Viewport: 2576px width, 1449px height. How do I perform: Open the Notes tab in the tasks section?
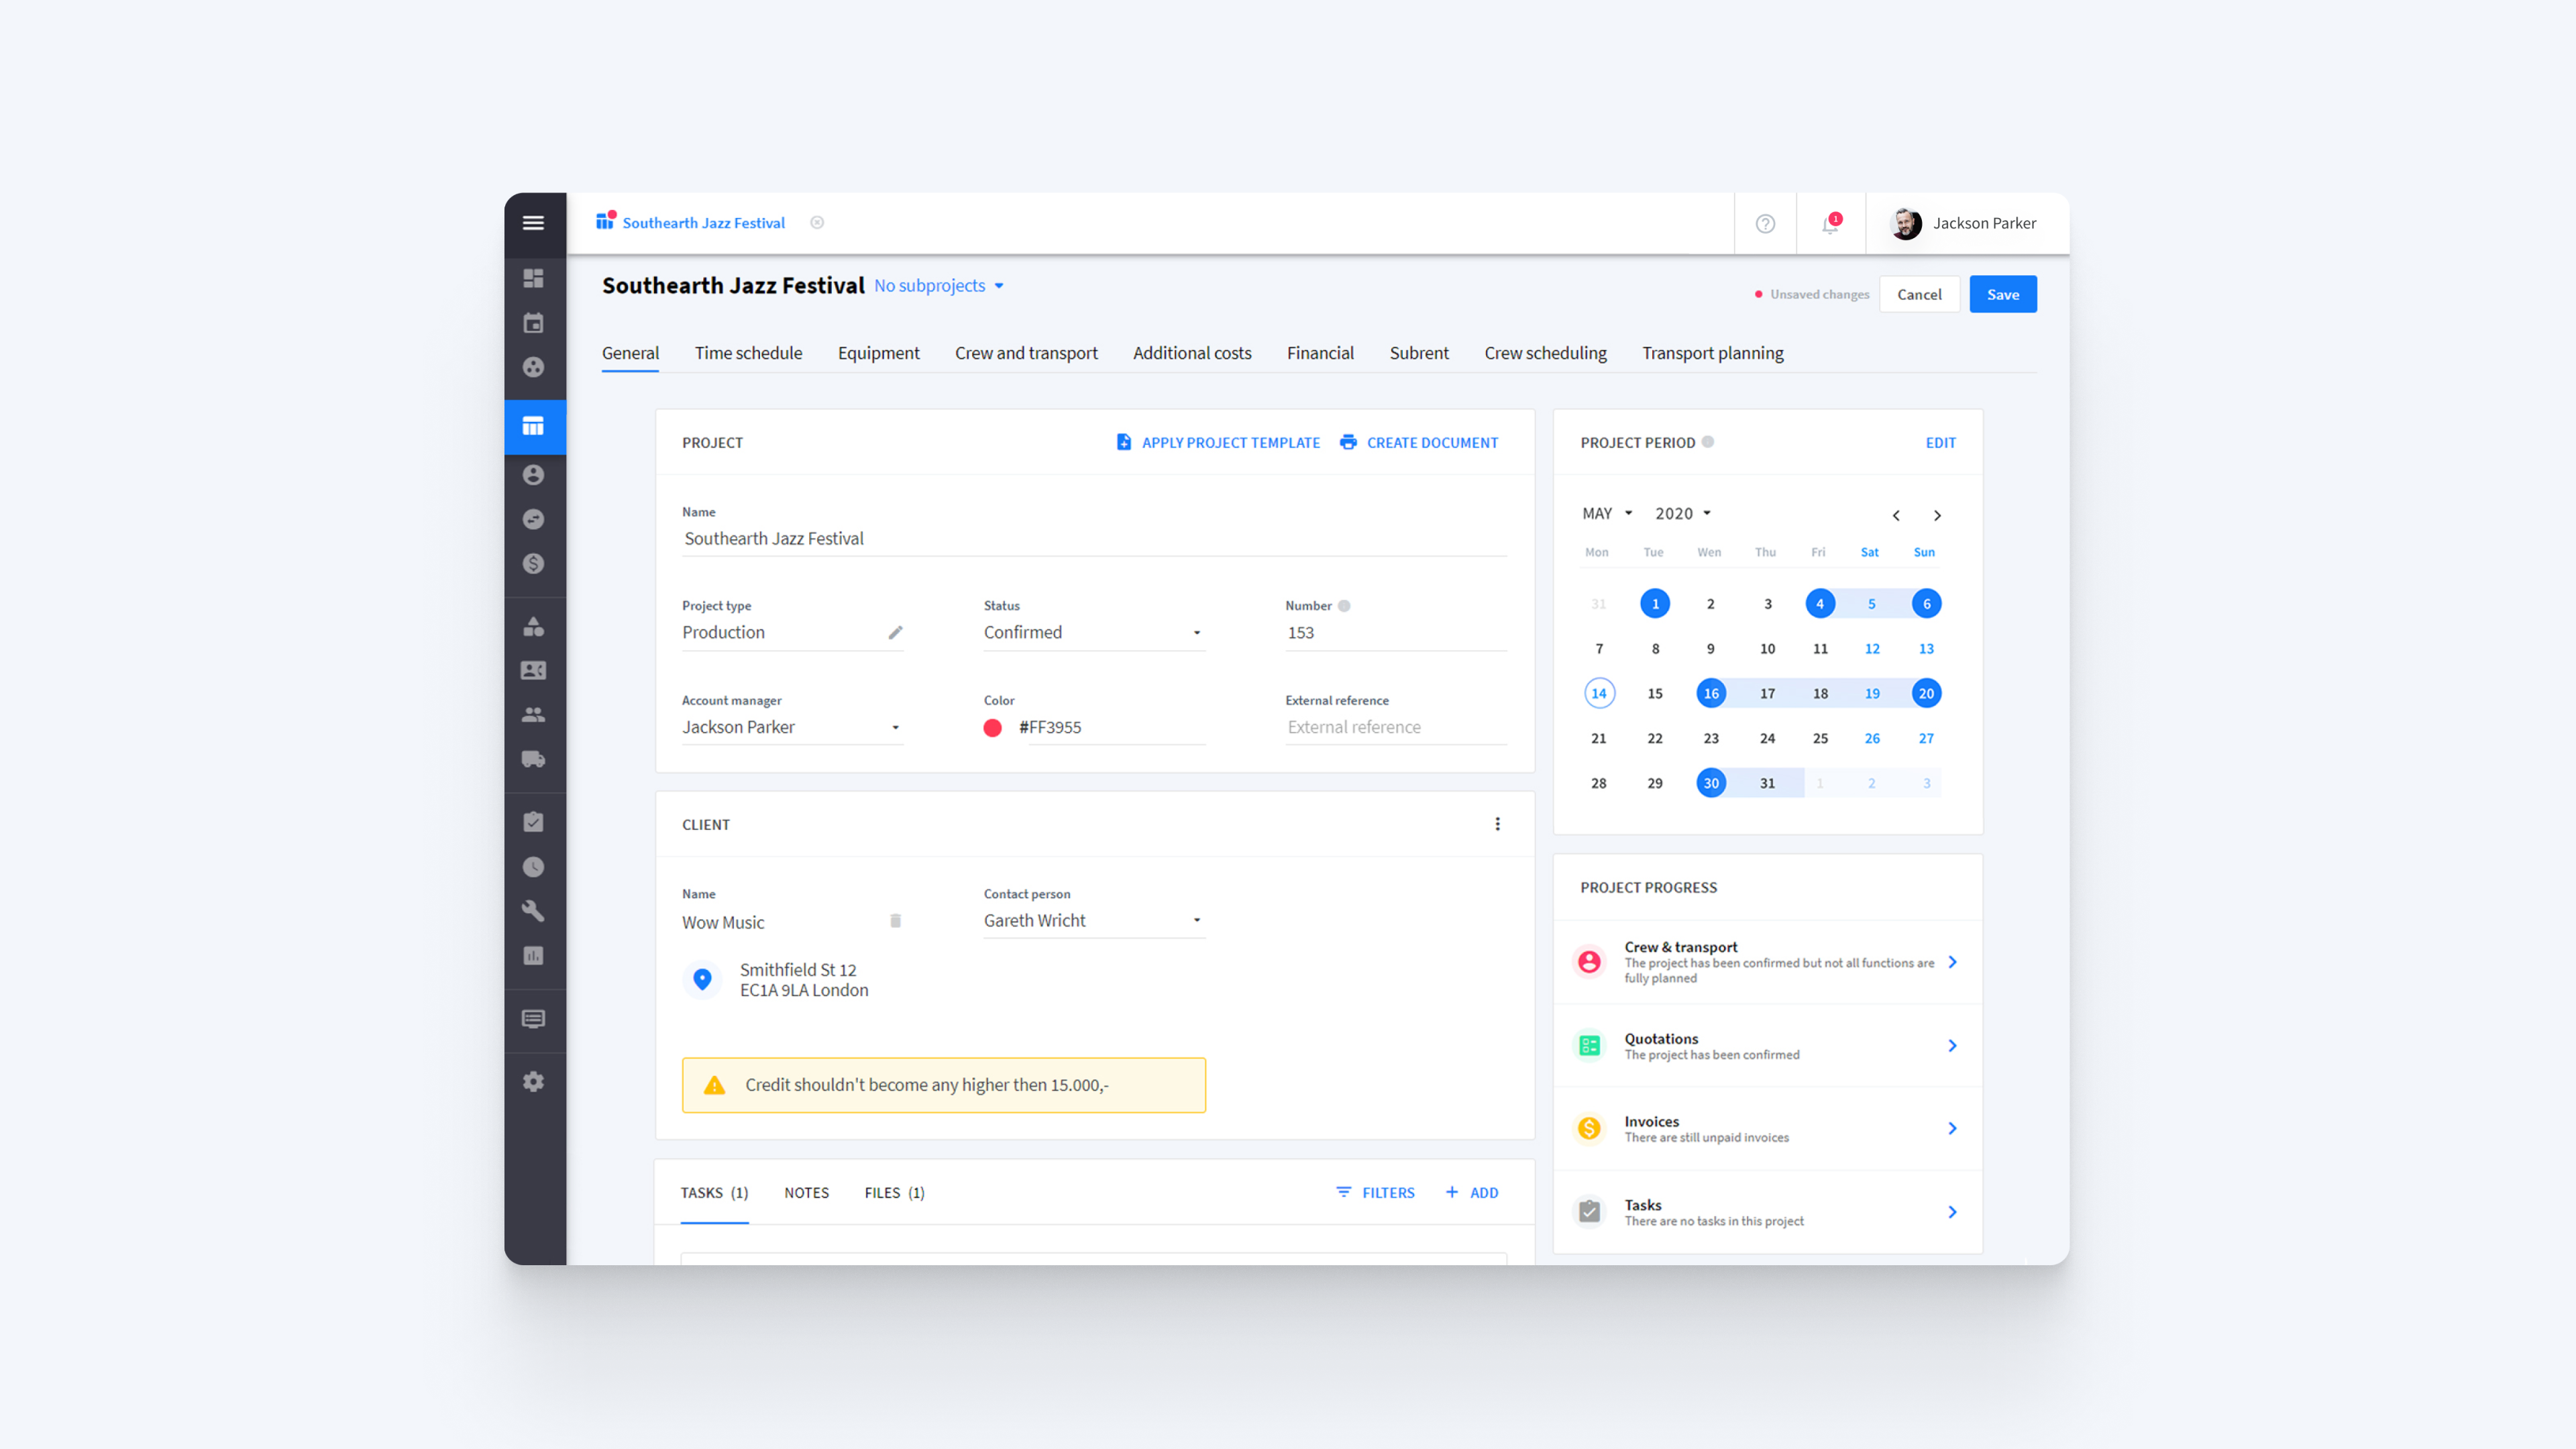click(806, 1192)
